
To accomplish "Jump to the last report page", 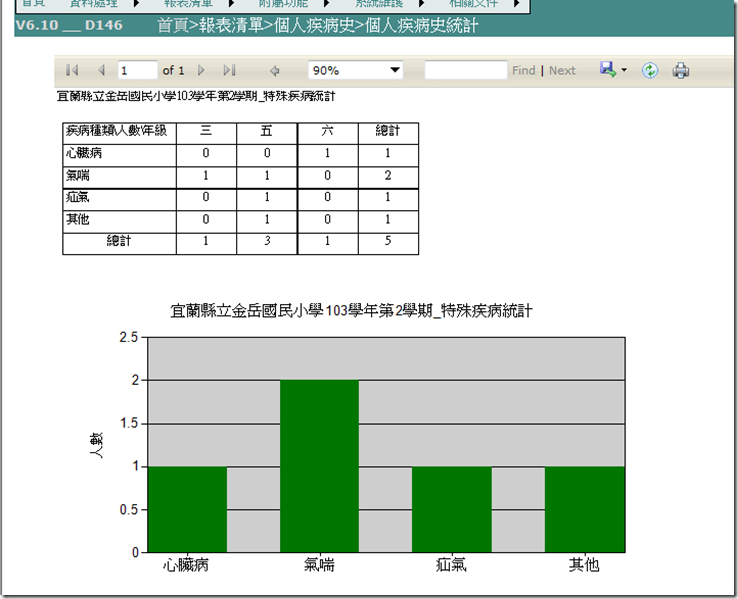I will (229, 71).
